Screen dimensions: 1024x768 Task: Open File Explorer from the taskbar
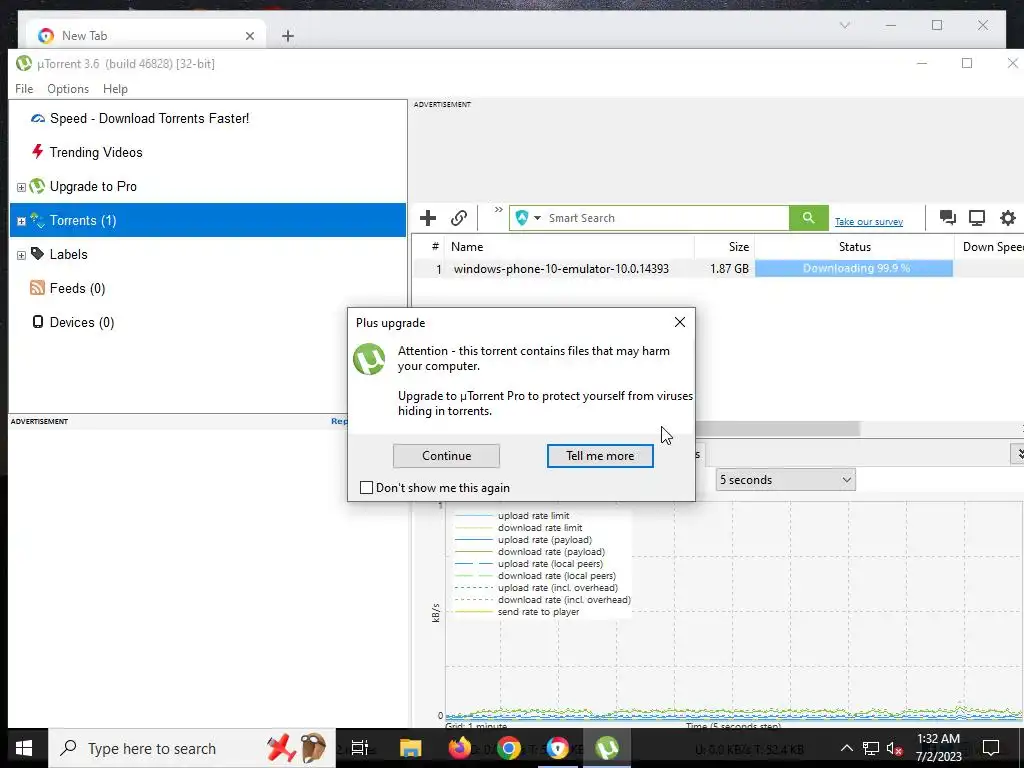411,748
